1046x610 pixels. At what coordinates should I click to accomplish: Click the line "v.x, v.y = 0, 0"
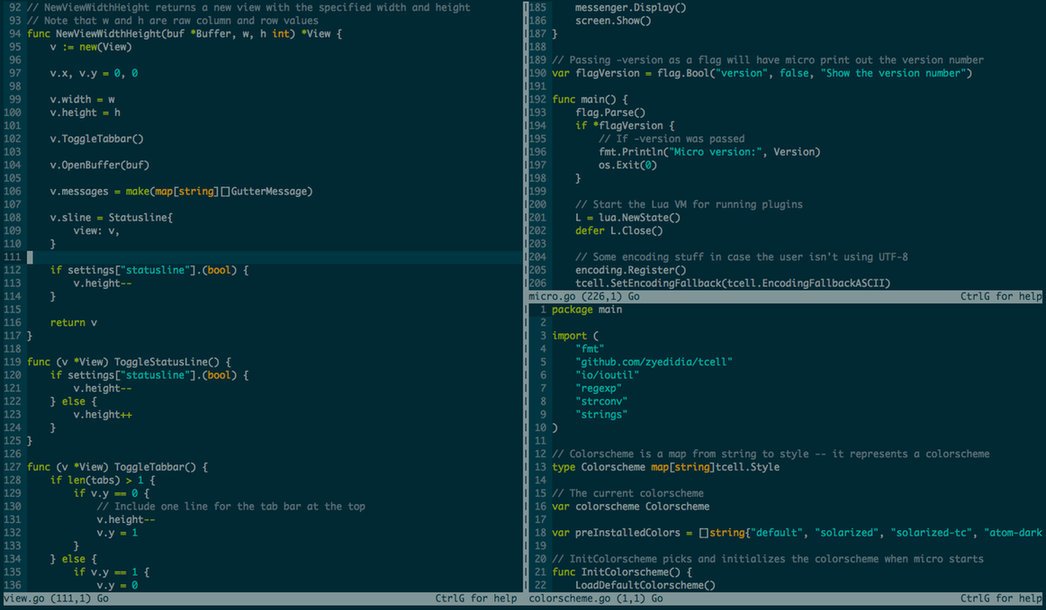click(x=93, y=73)
